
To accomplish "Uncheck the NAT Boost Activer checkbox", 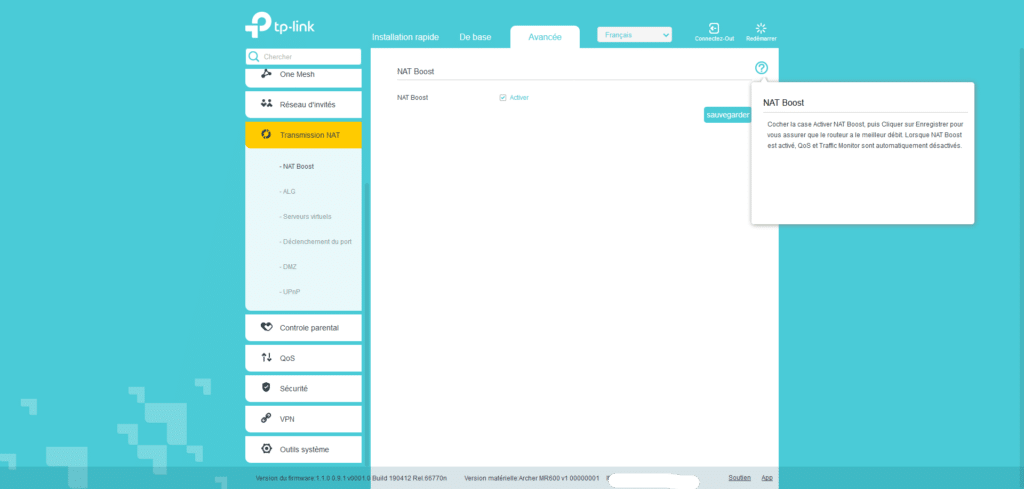I will tap(503, 98).
